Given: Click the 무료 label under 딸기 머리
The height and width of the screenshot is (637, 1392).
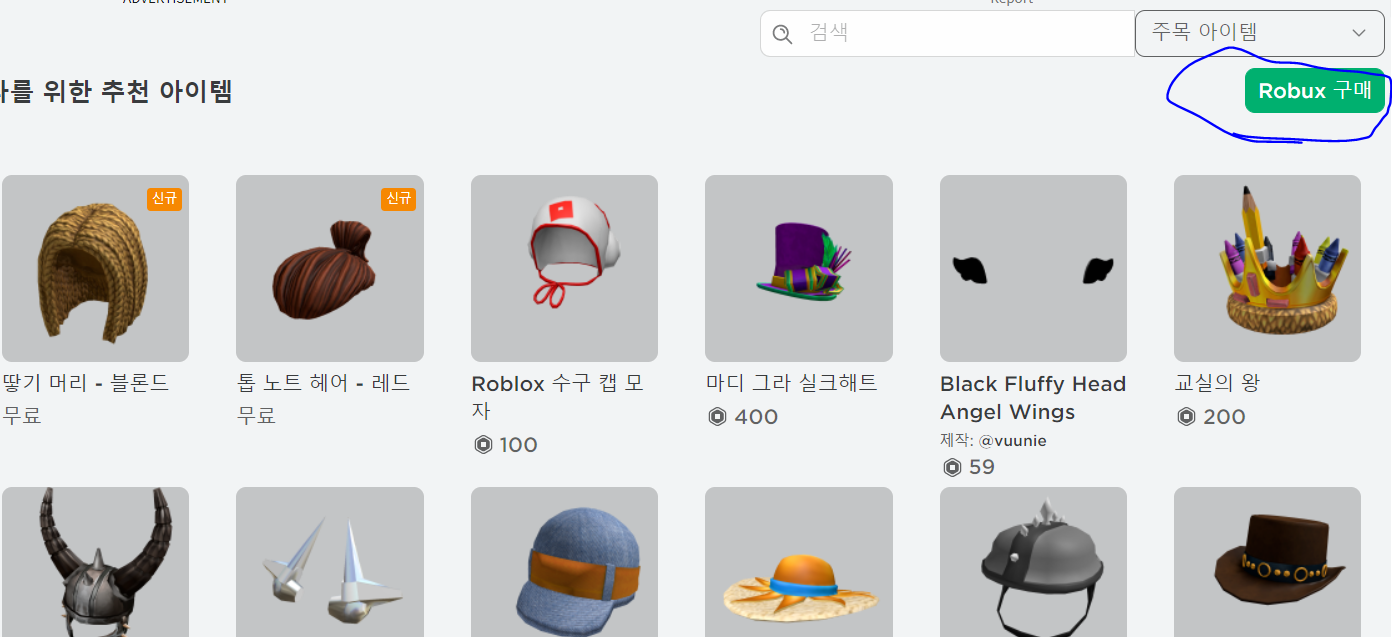Looking at the screenshot, I should click(x=22, y=415).
